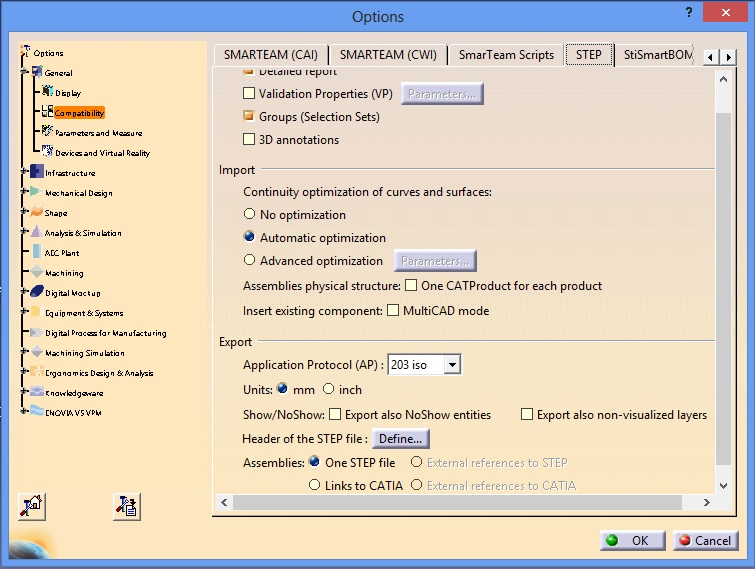
Task: Click Define... for STEP file header
Action: point(401,439)
